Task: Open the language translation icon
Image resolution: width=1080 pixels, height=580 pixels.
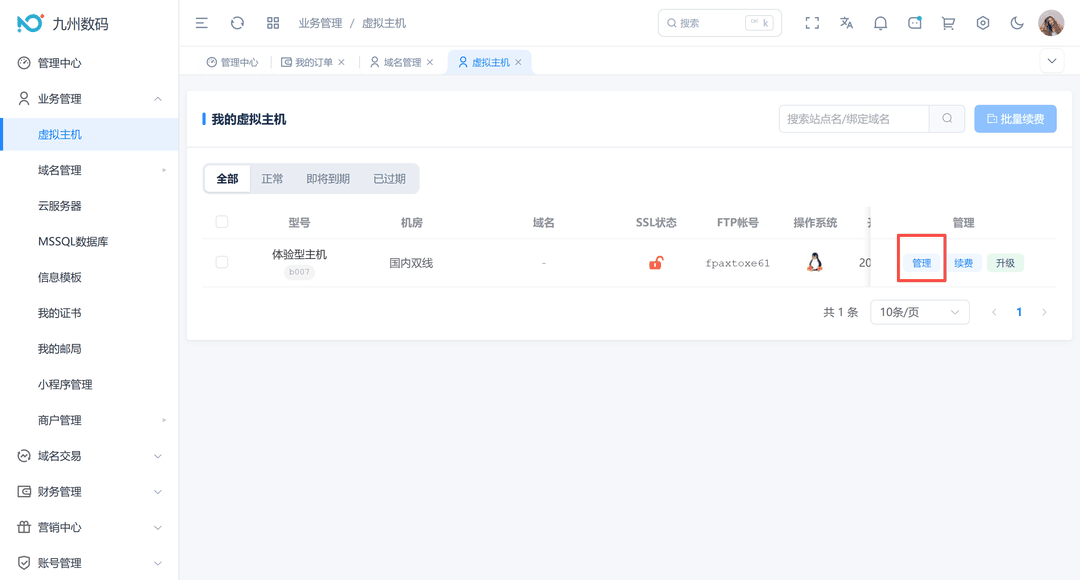Action: [847, 23]
